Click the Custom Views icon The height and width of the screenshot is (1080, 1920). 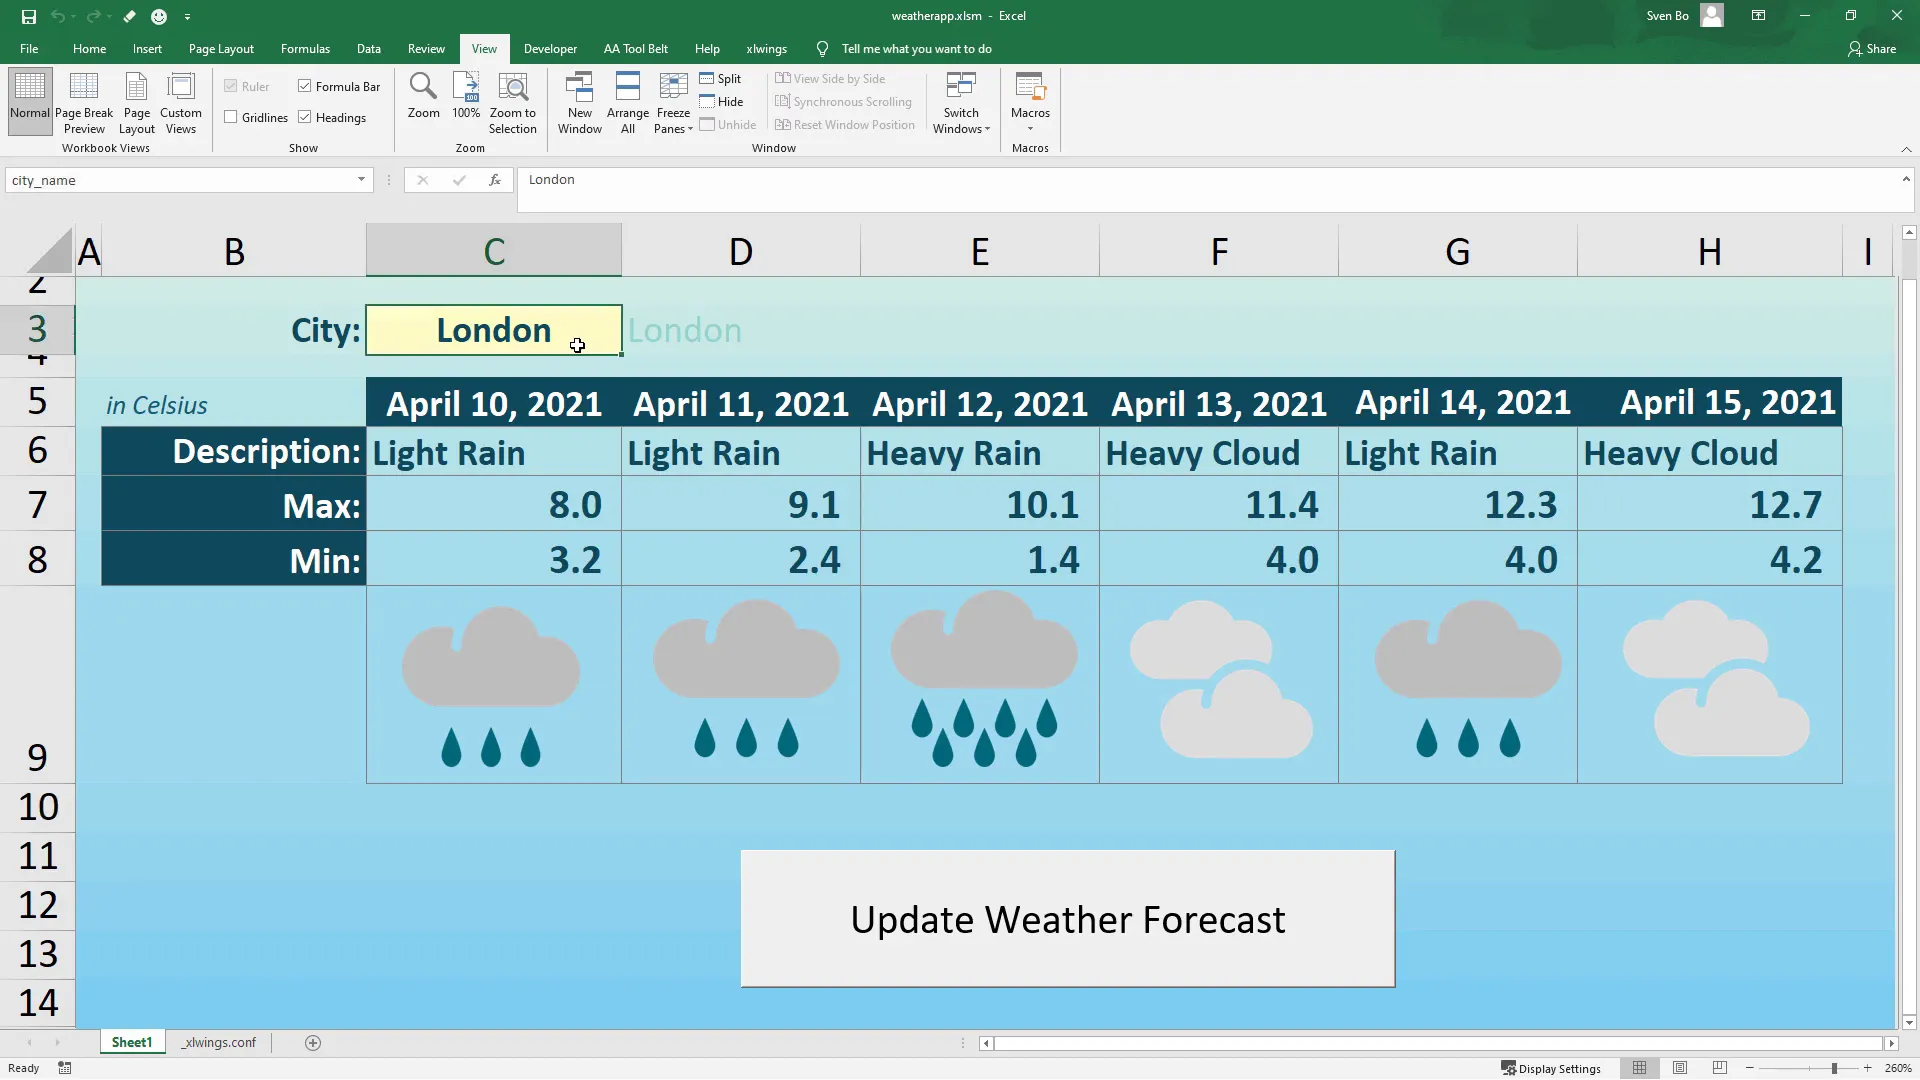[x=181, y=100]
